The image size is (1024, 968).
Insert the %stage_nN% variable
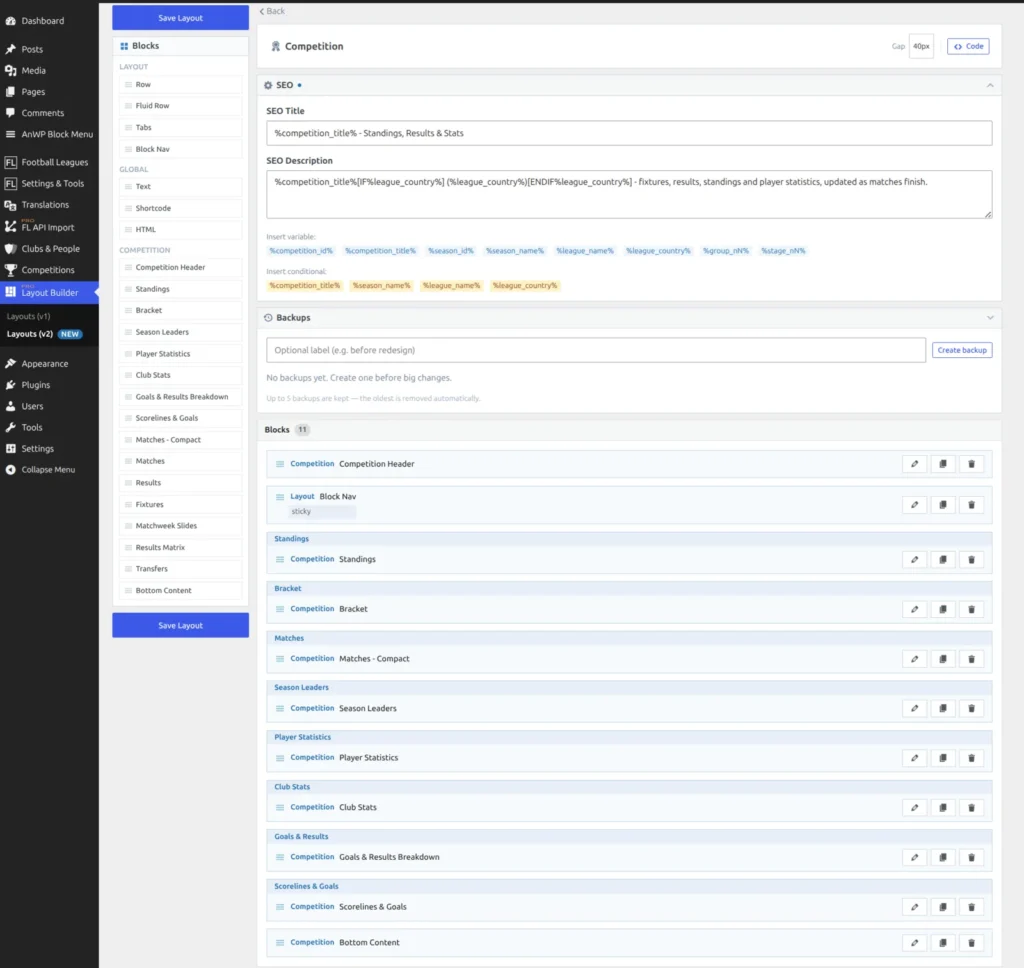[x=783, y=251]
